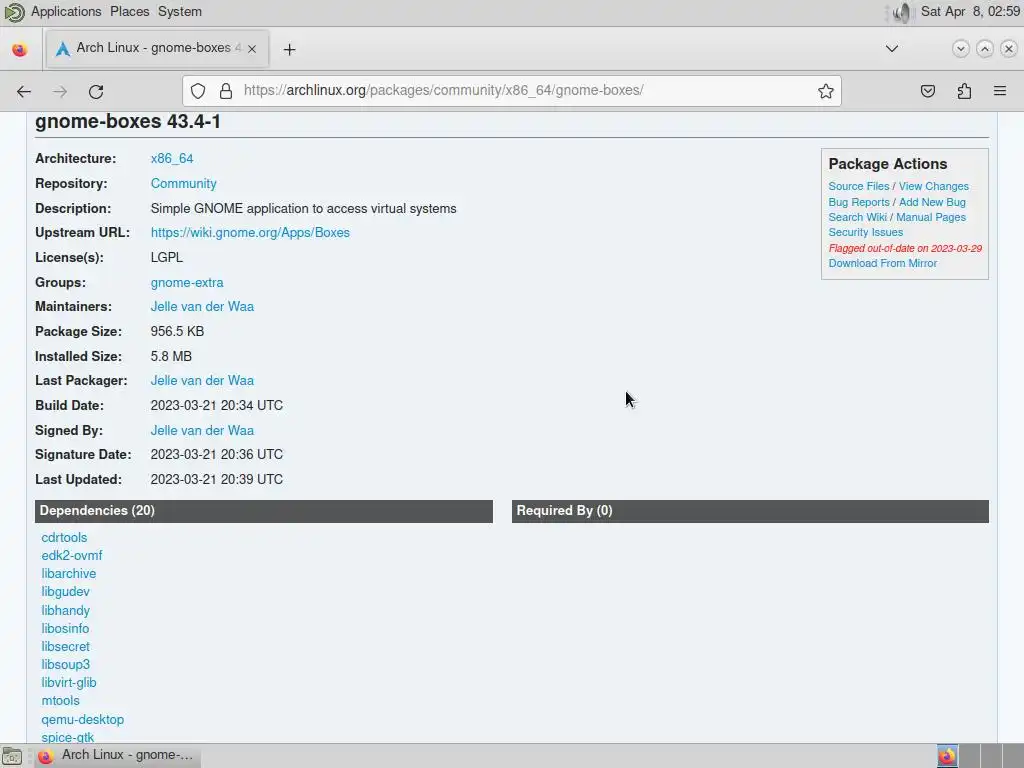The width and height of the screenshot is (1024, 768).
Task: Open the Applications menu
Action: [66, 12]
